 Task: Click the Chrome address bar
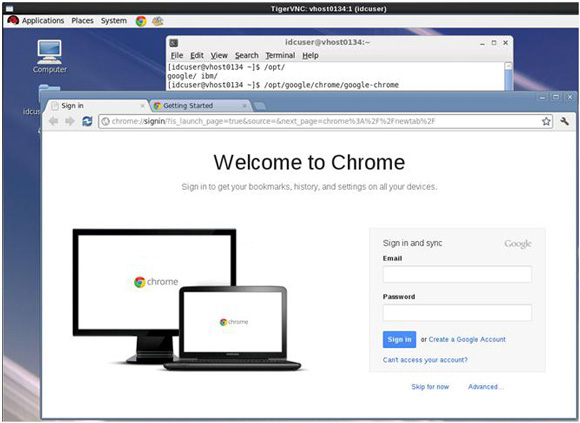(326, 121)
